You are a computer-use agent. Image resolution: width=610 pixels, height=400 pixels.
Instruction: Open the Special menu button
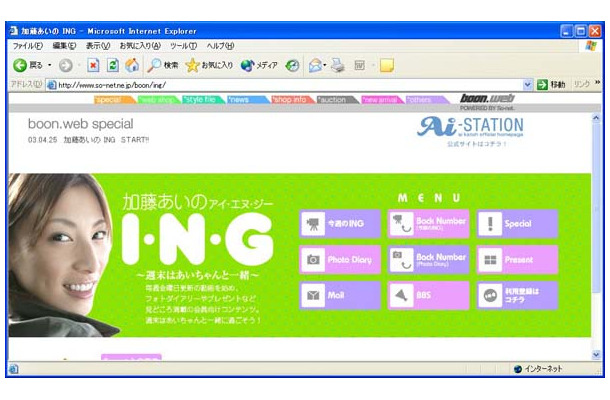517,223
